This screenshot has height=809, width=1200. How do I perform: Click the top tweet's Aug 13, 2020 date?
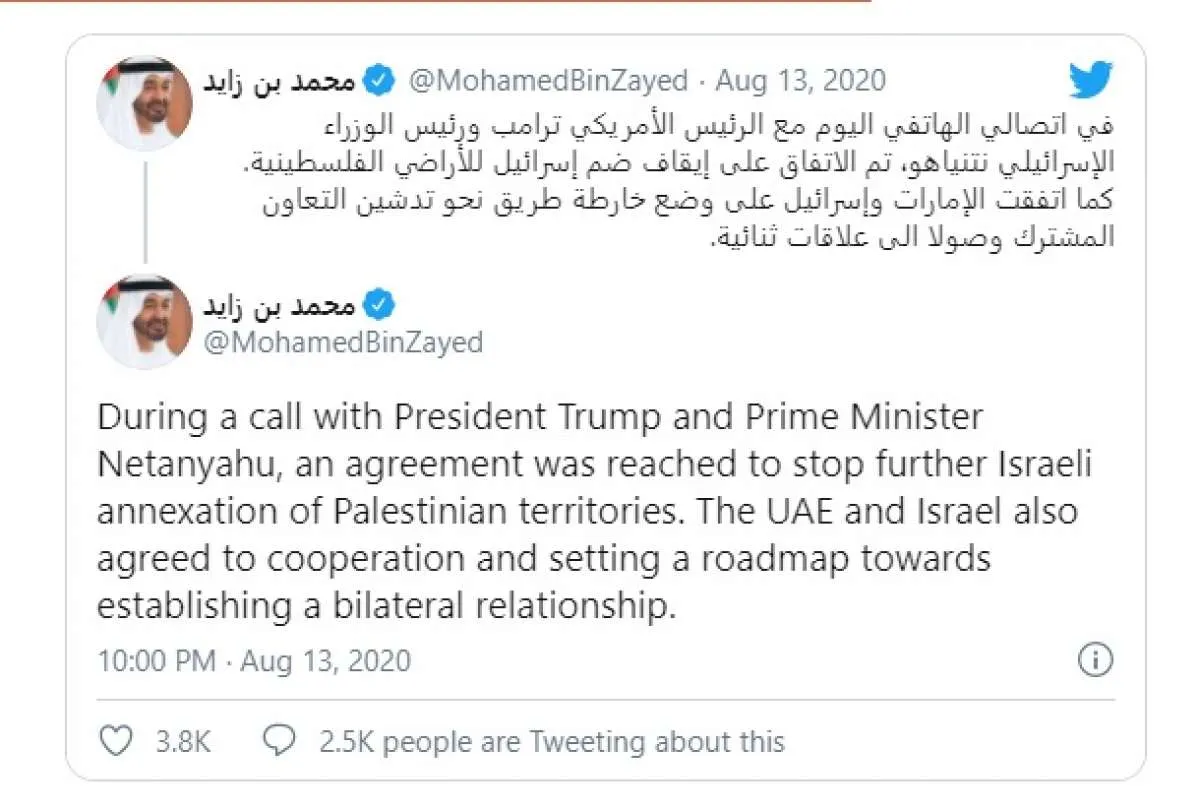point(801,81)
